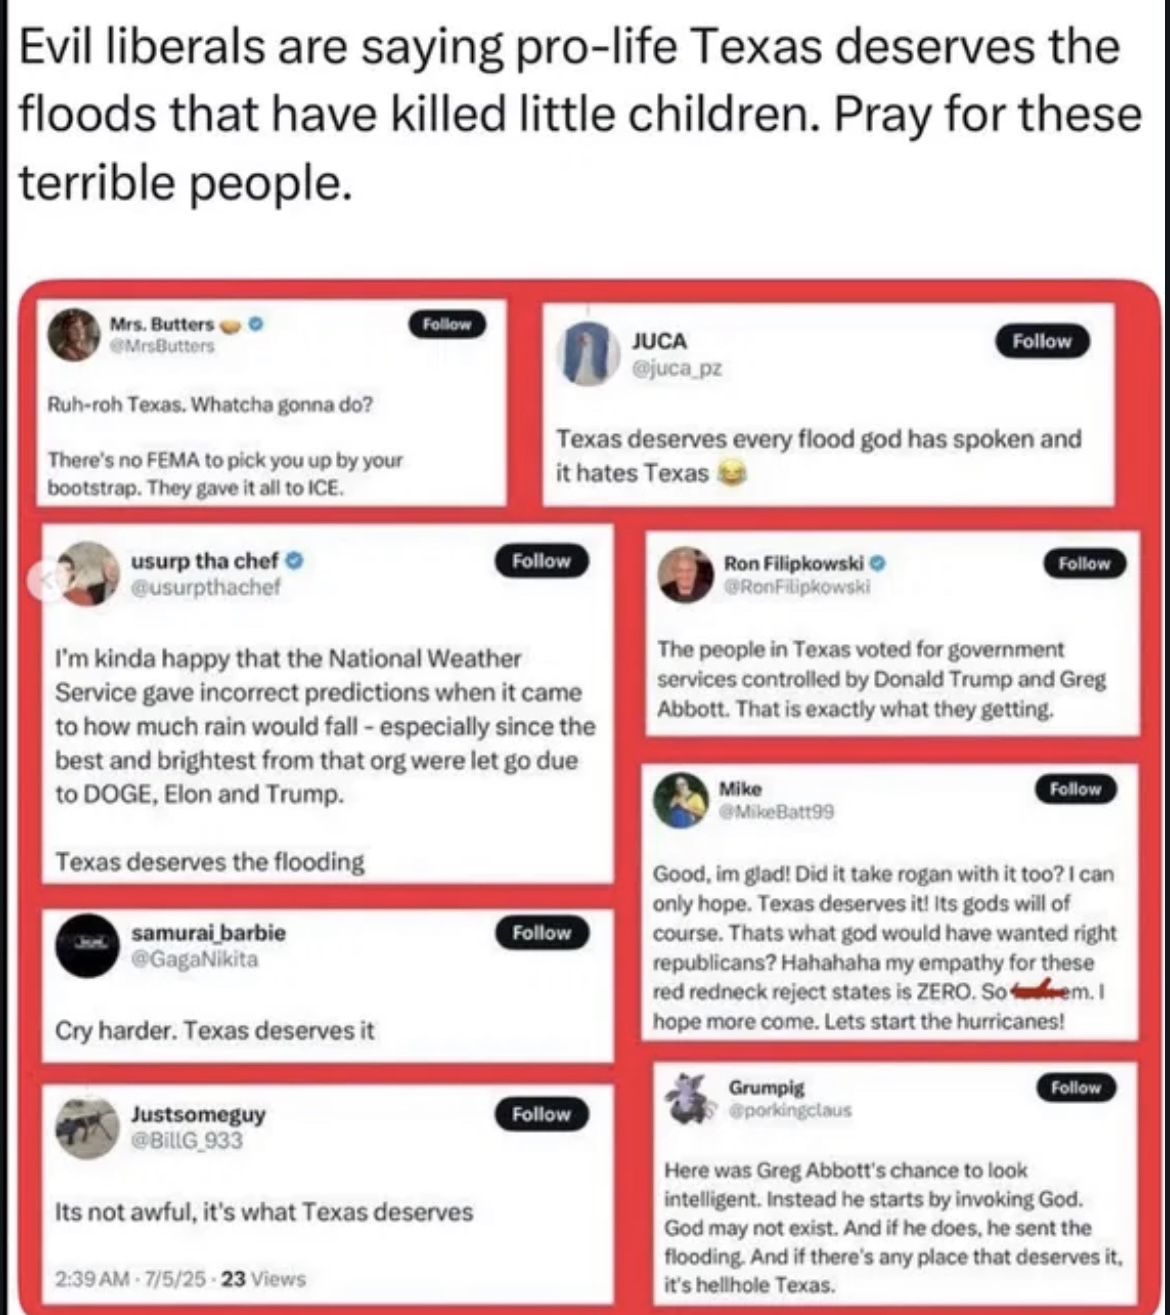
Task: Follow Mrs. Butters account
Action: tap(447, 324)
